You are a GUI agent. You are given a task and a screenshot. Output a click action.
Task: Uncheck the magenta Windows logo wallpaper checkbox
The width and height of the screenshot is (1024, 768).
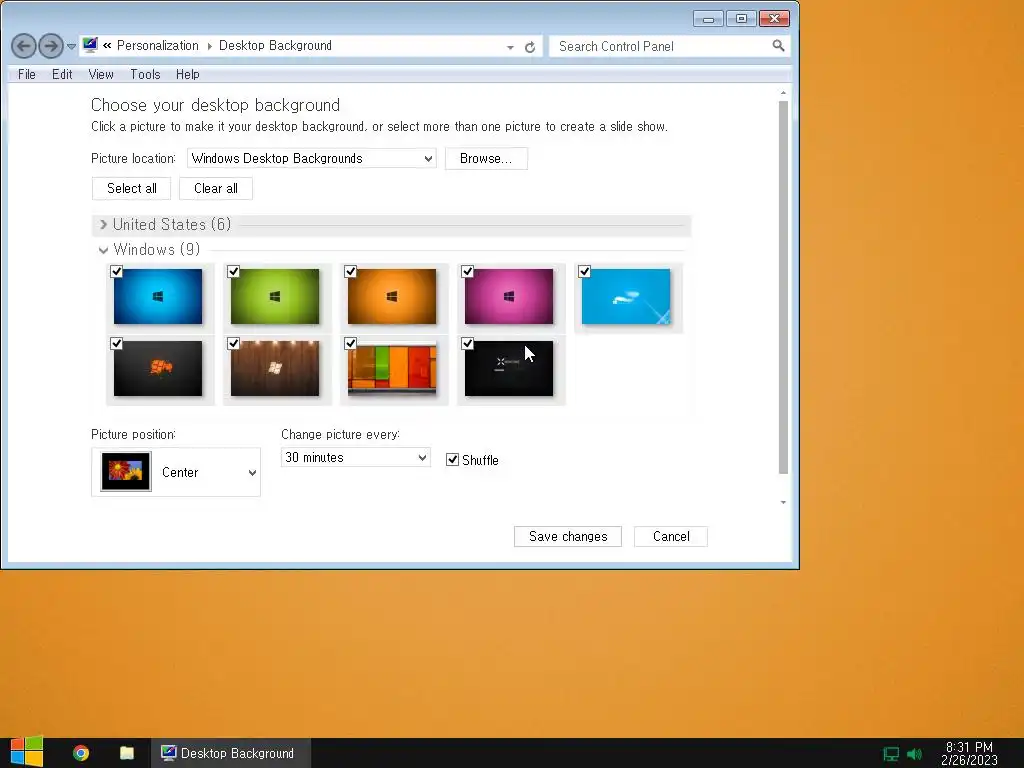pyautogui.click(x=468, y=272)
